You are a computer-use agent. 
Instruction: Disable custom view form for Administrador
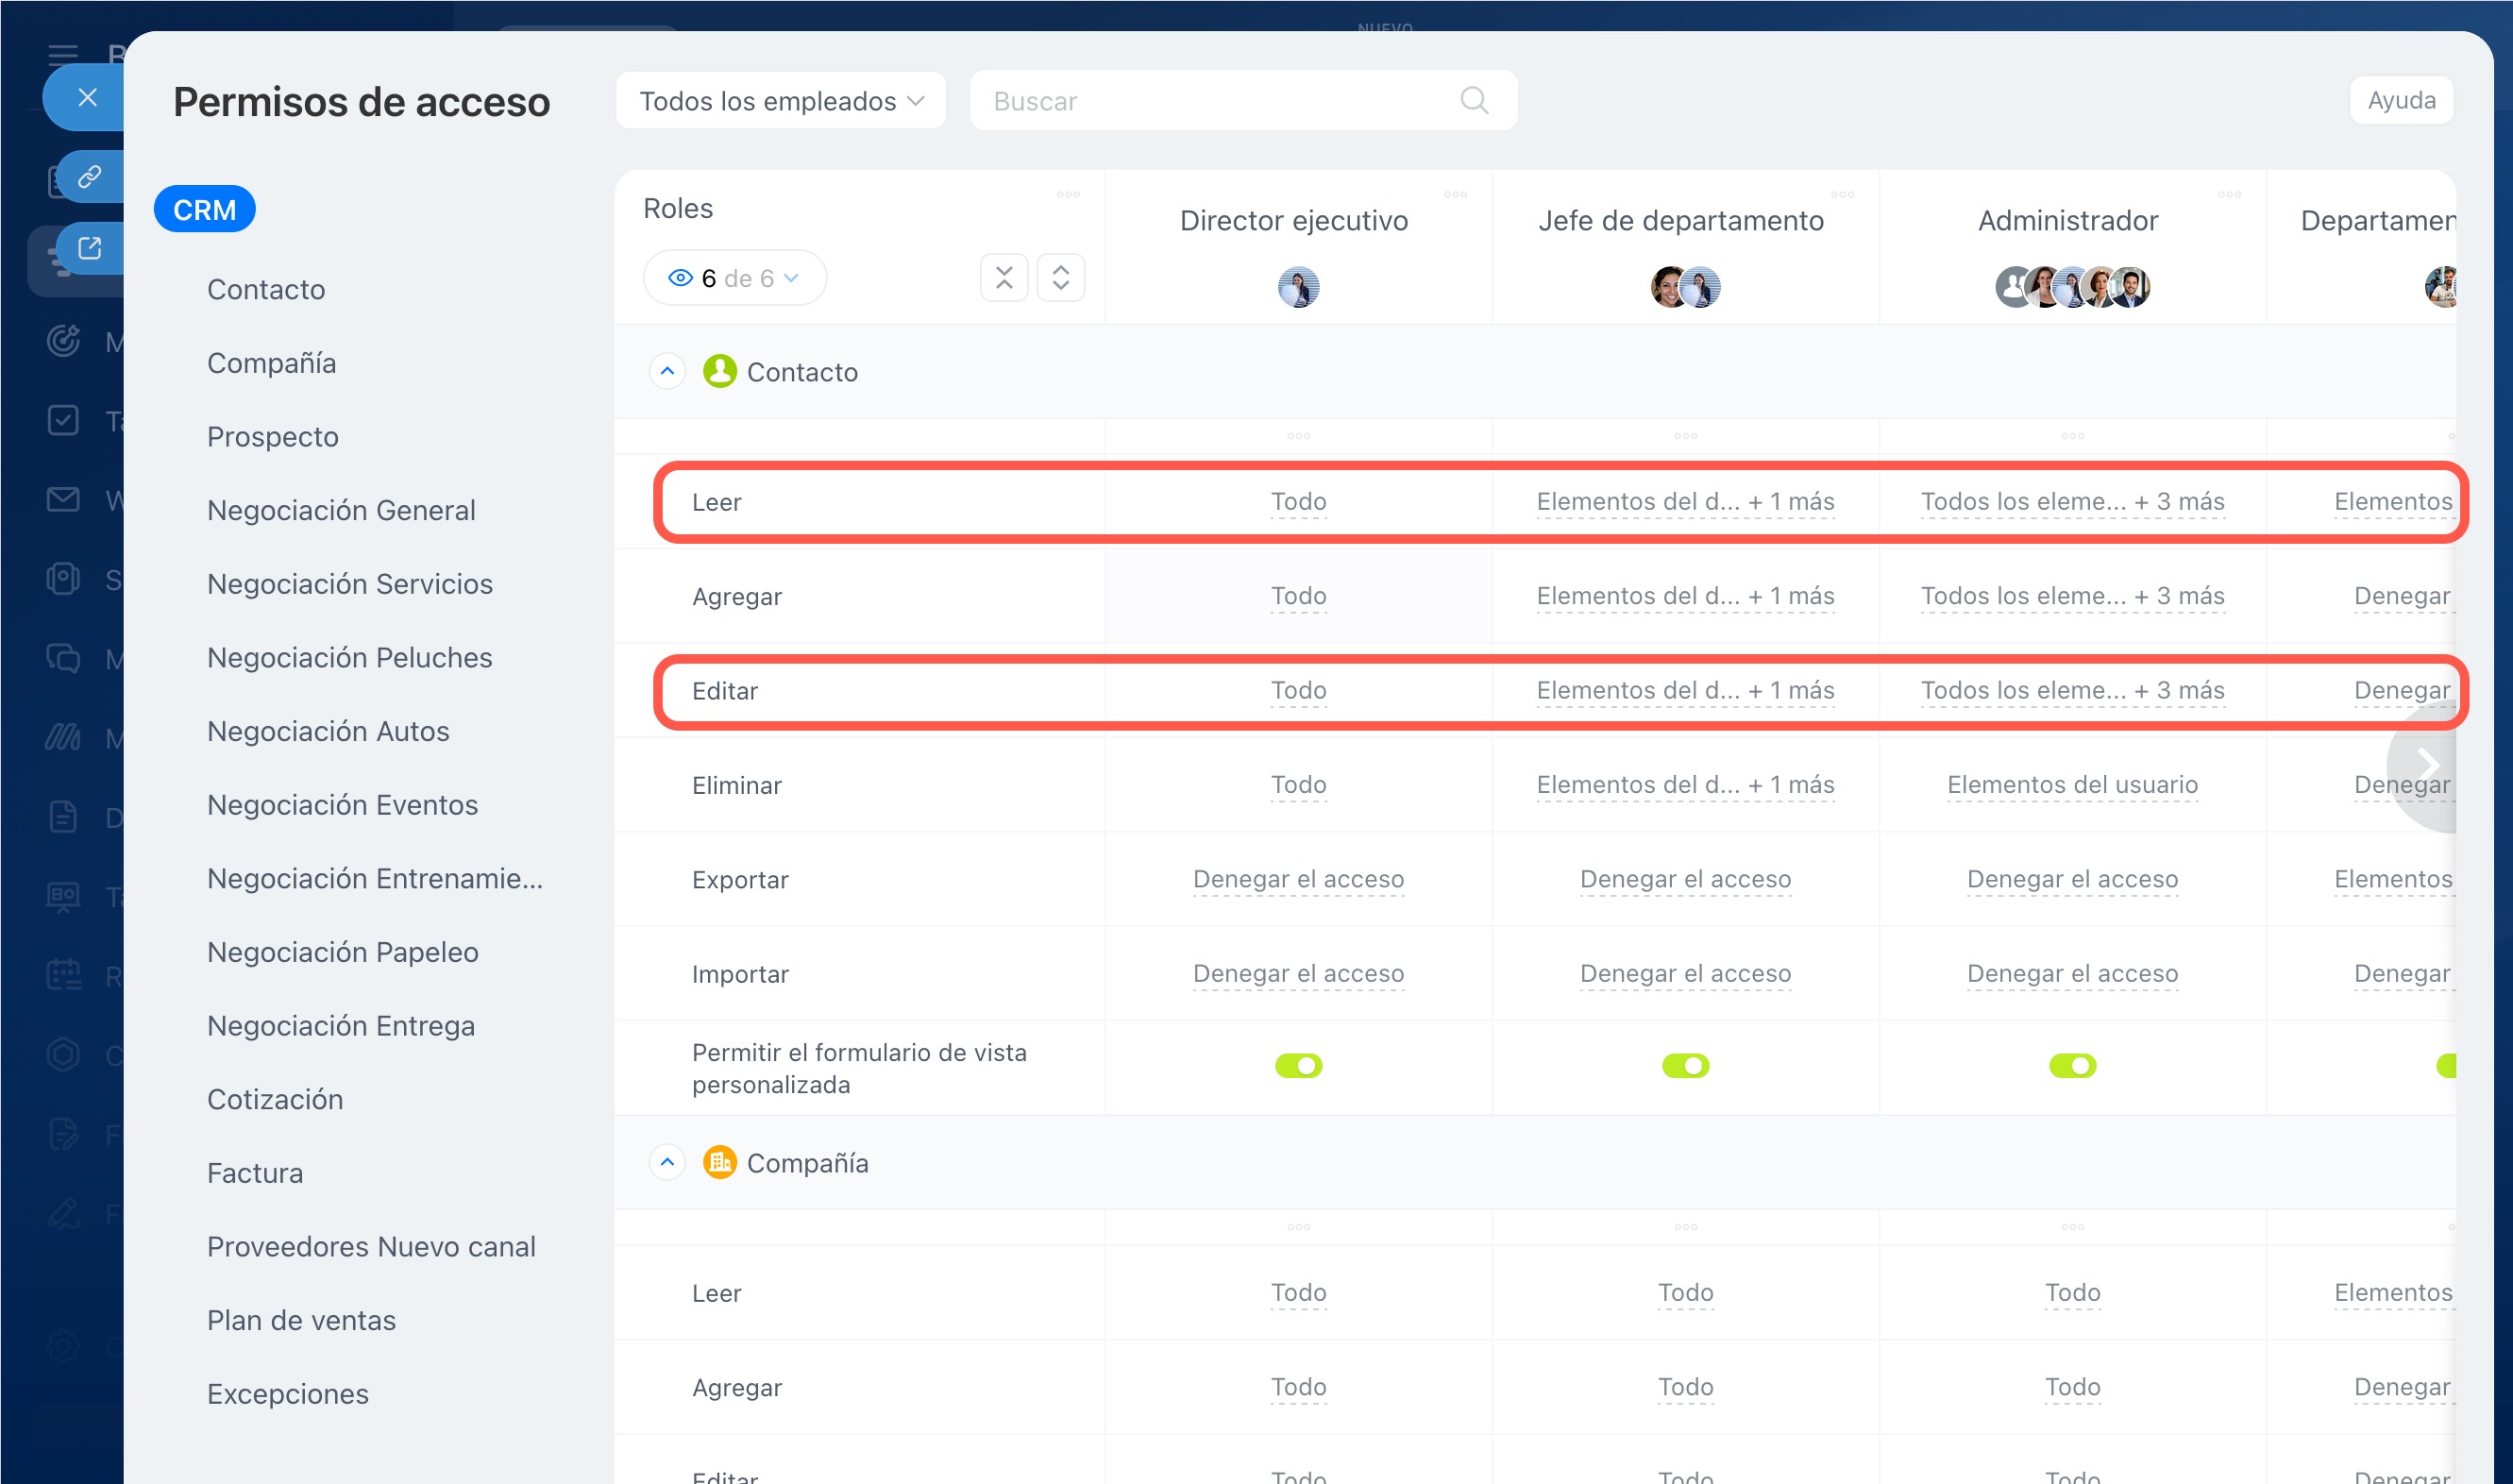tap(2072, 1066)
